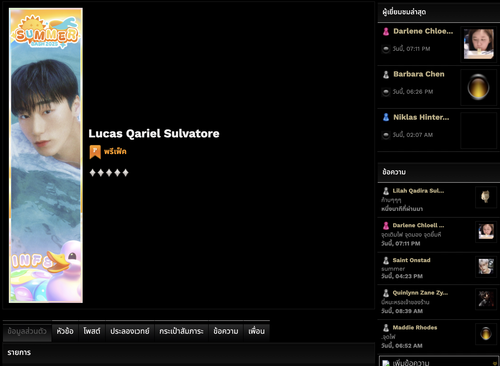
Task: Click the ผู้เยี่ยมชมล่าสุด panel header
Action: click(x=439, y=12)
